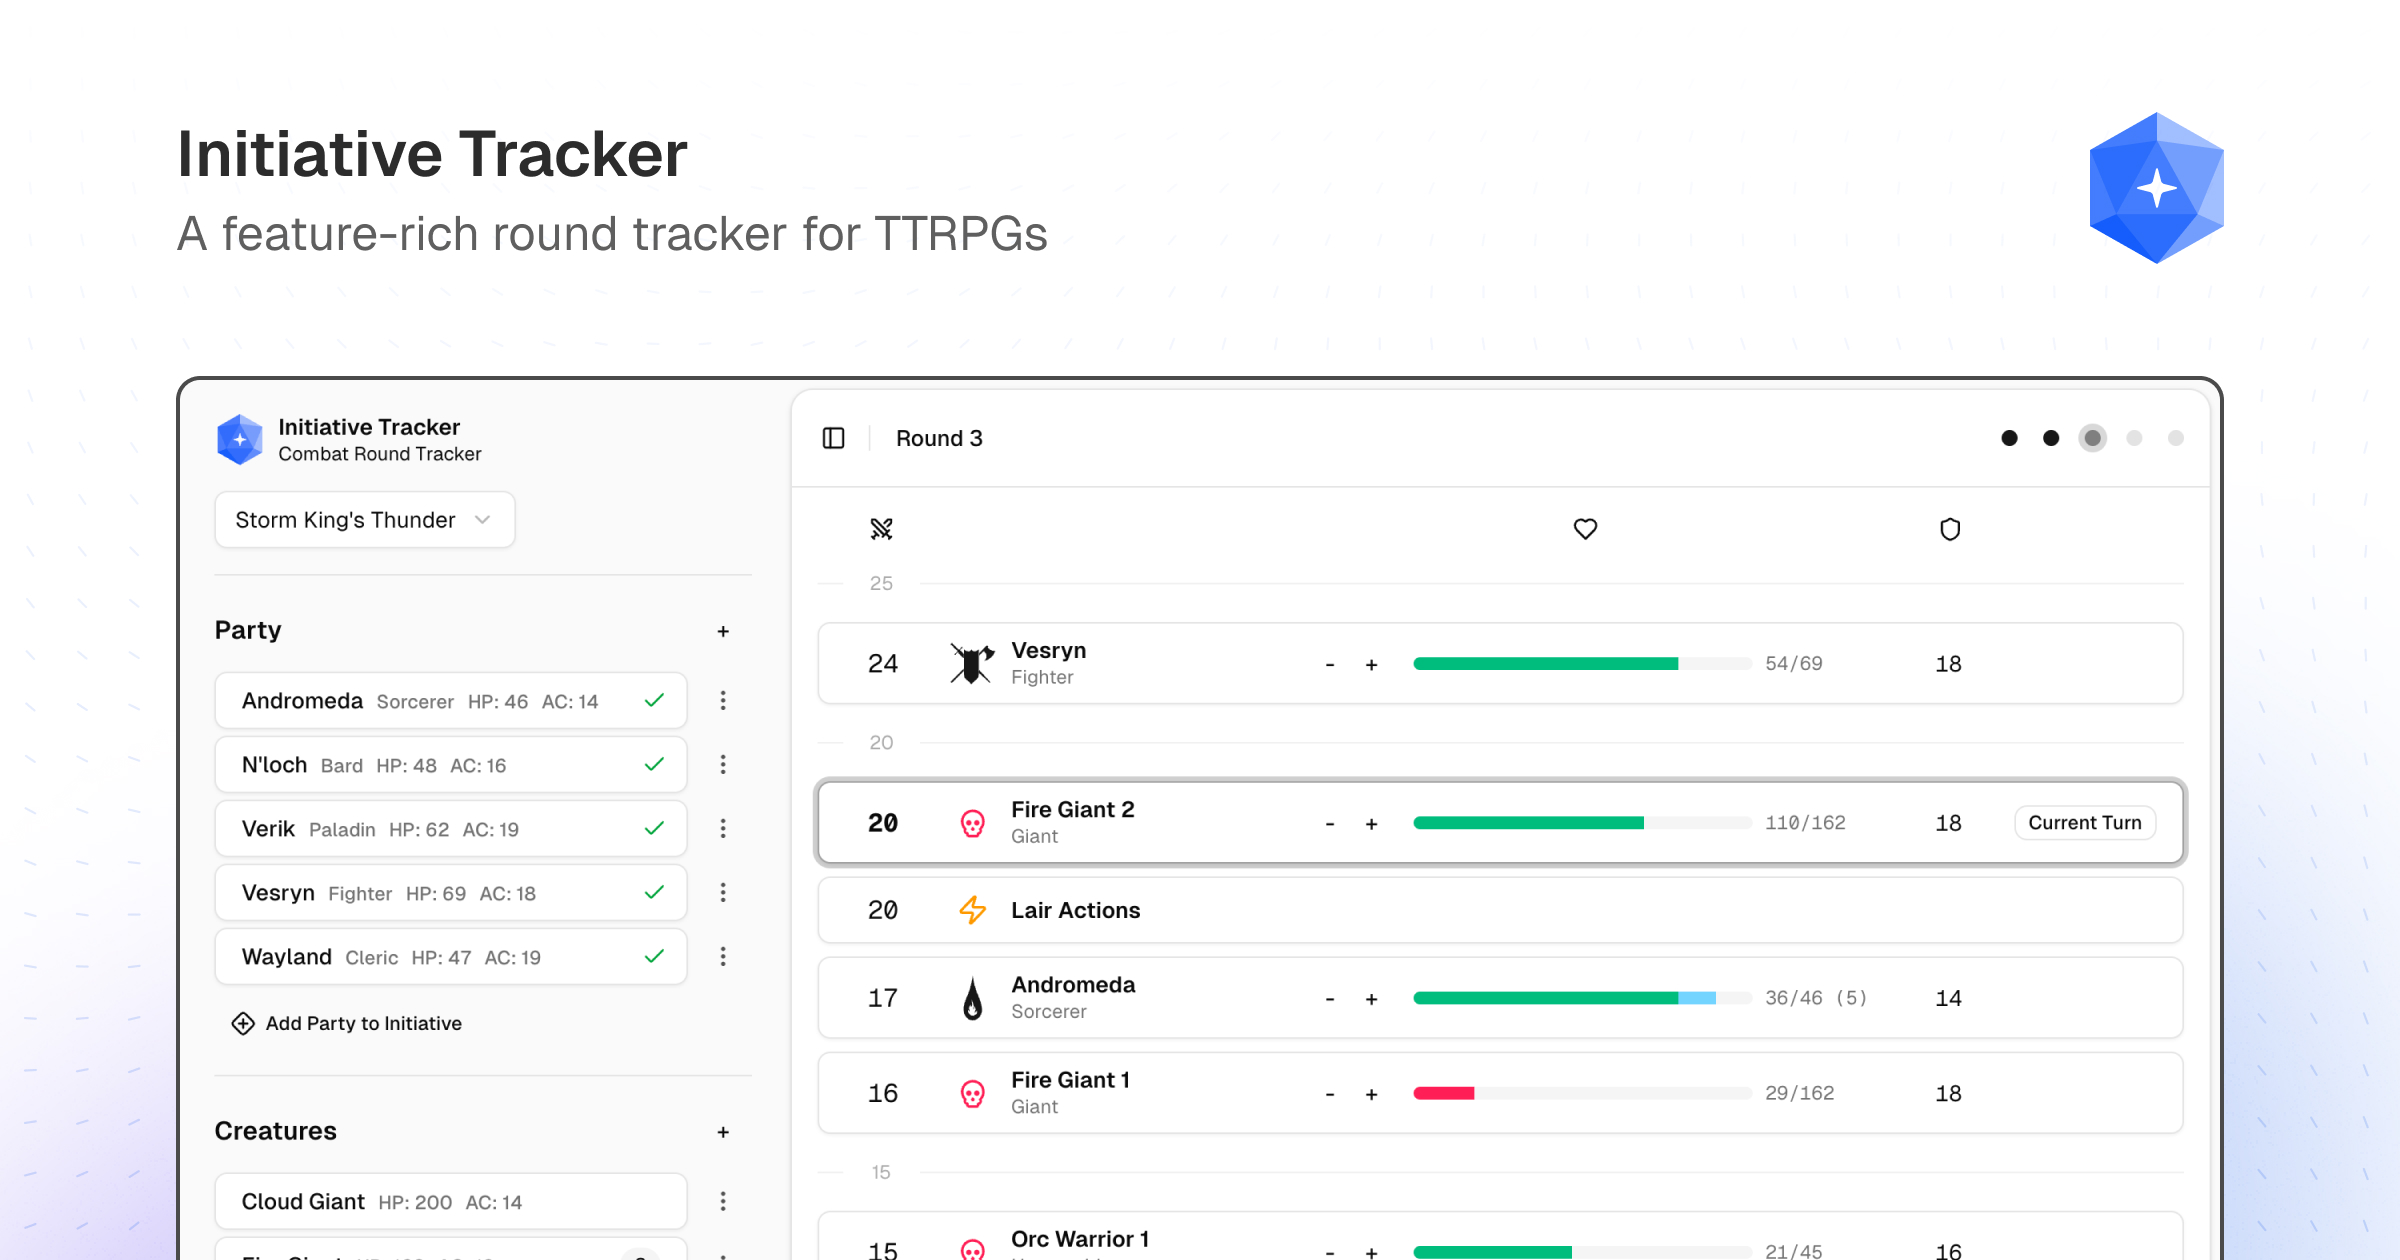This screenshot has width=2400, height=1260.
Task: Toggle the checkmark next to N'loch
Action: click(x=654, y=764)
